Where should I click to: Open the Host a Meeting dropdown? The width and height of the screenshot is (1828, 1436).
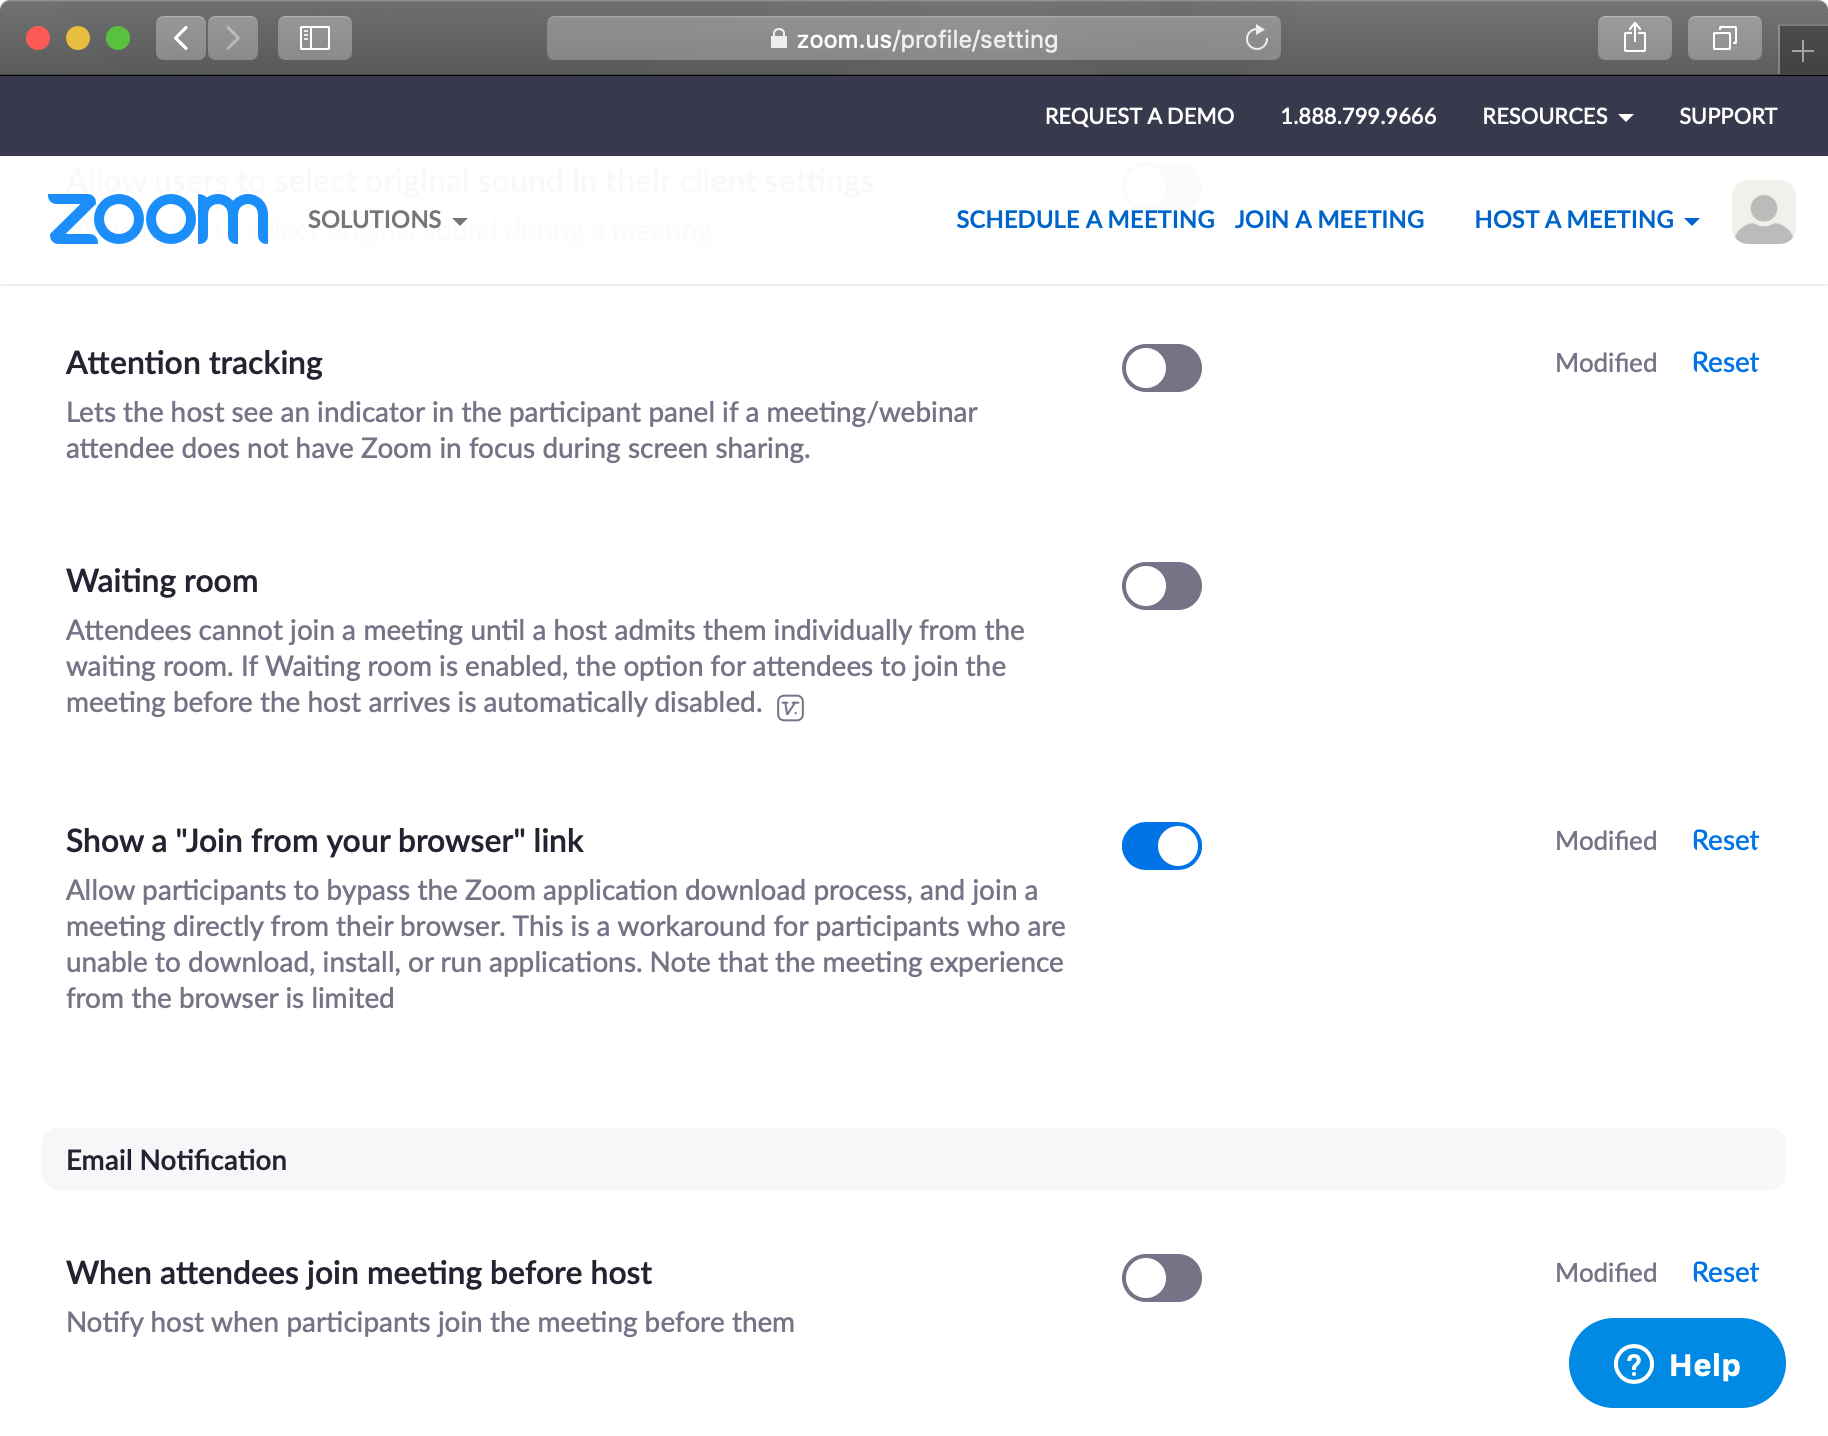(1585, 219)
